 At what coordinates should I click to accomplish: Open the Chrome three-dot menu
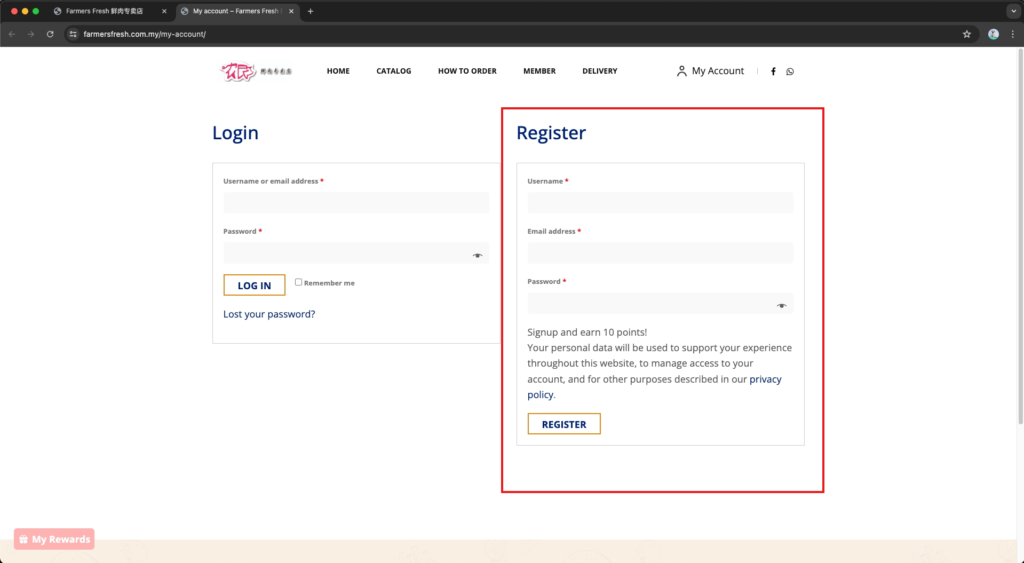[x=1012, y=34]
